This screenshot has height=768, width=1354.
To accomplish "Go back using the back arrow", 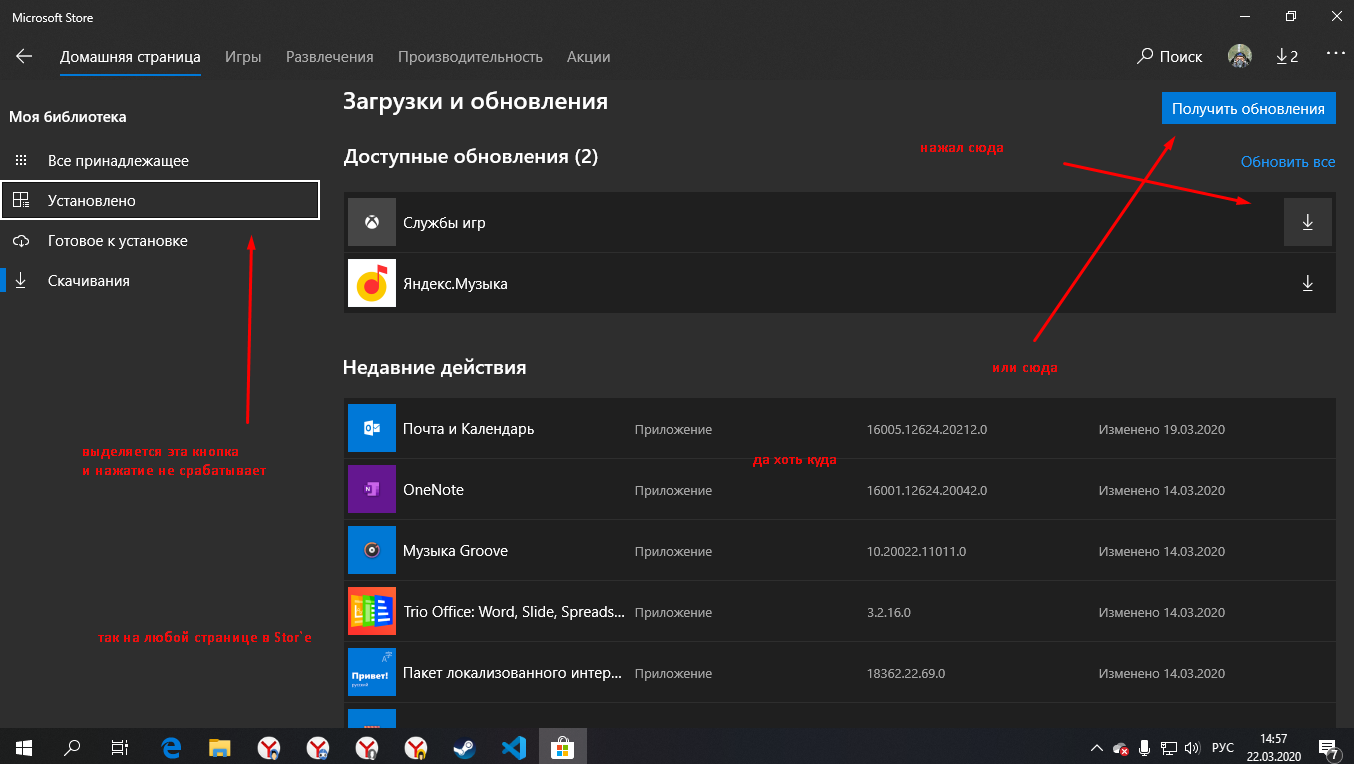I will 24,57.
